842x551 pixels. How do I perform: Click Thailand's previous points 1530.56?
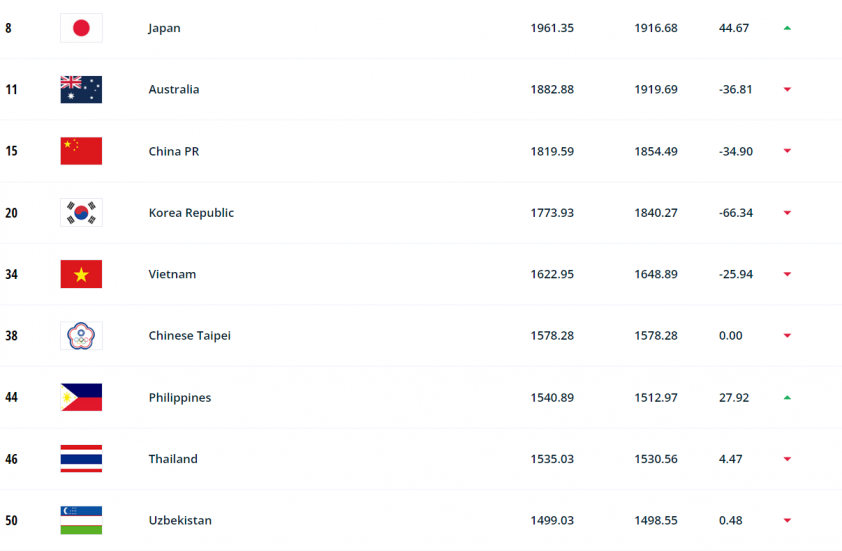click(656, 459)
